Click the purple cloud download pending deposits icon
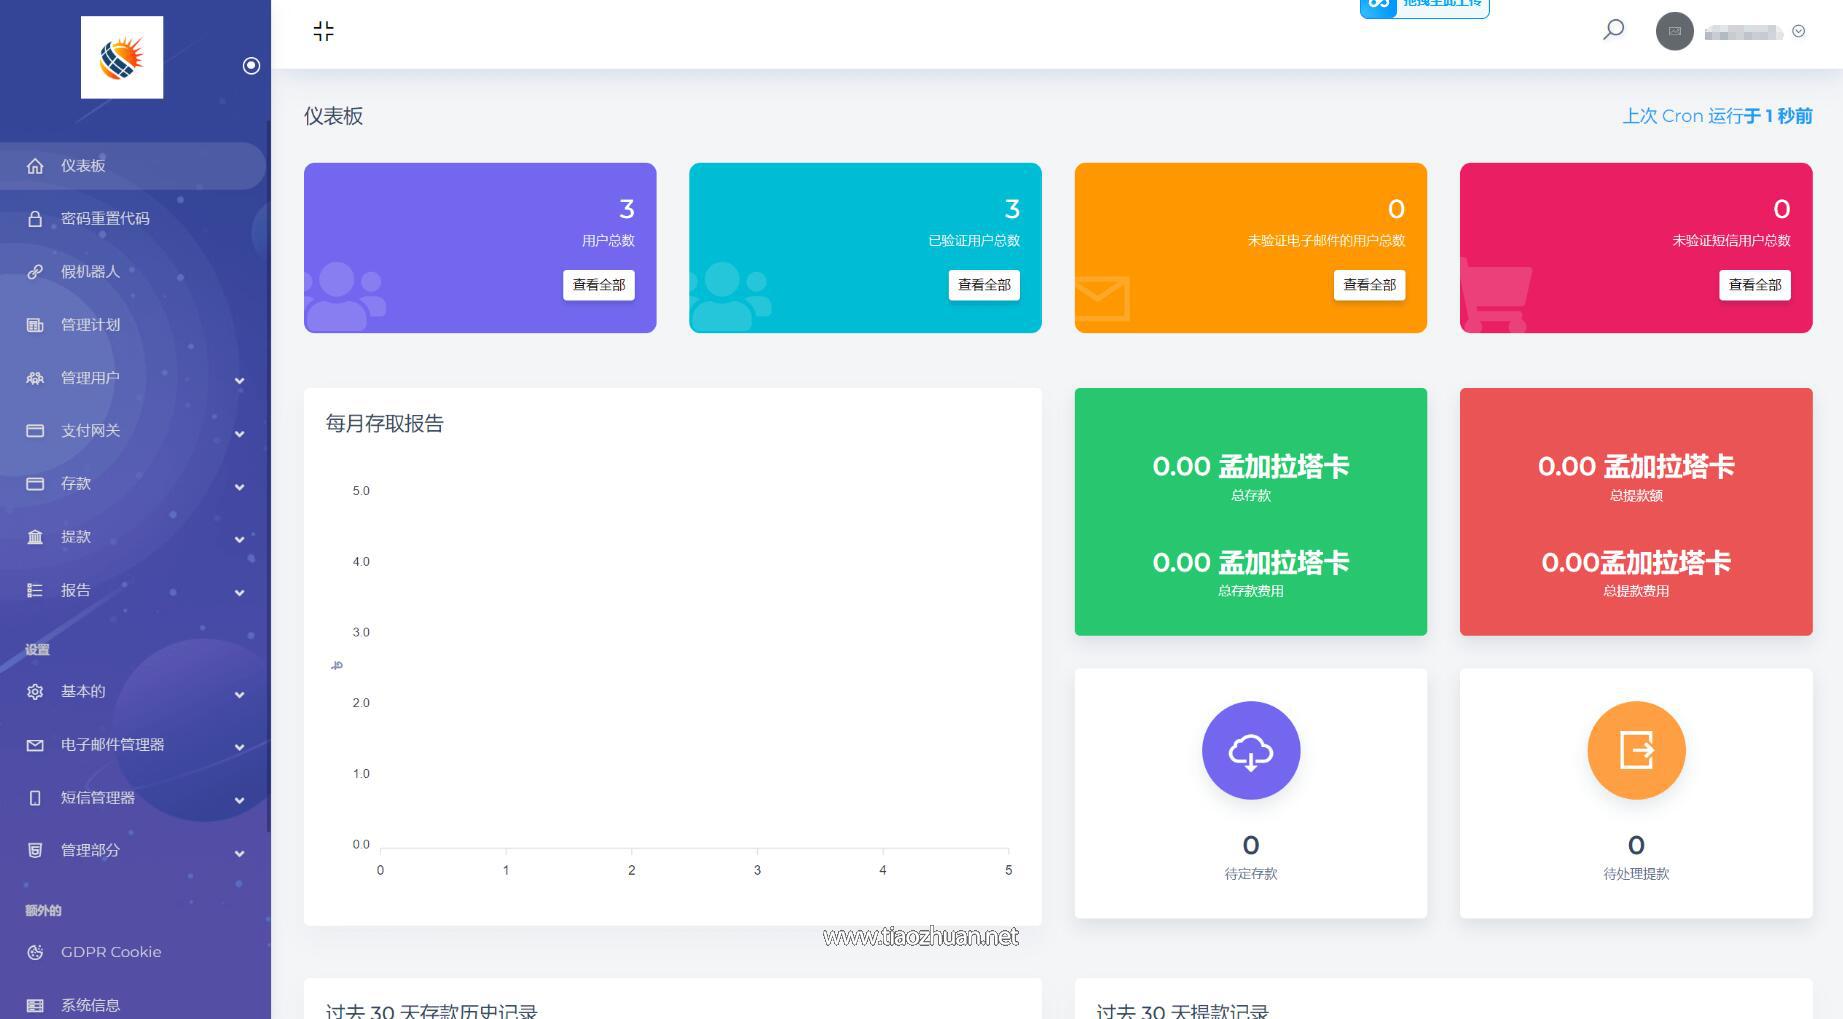Image resolution: width=1843 pixels, height=1019 pixels. coord(1250,750)
